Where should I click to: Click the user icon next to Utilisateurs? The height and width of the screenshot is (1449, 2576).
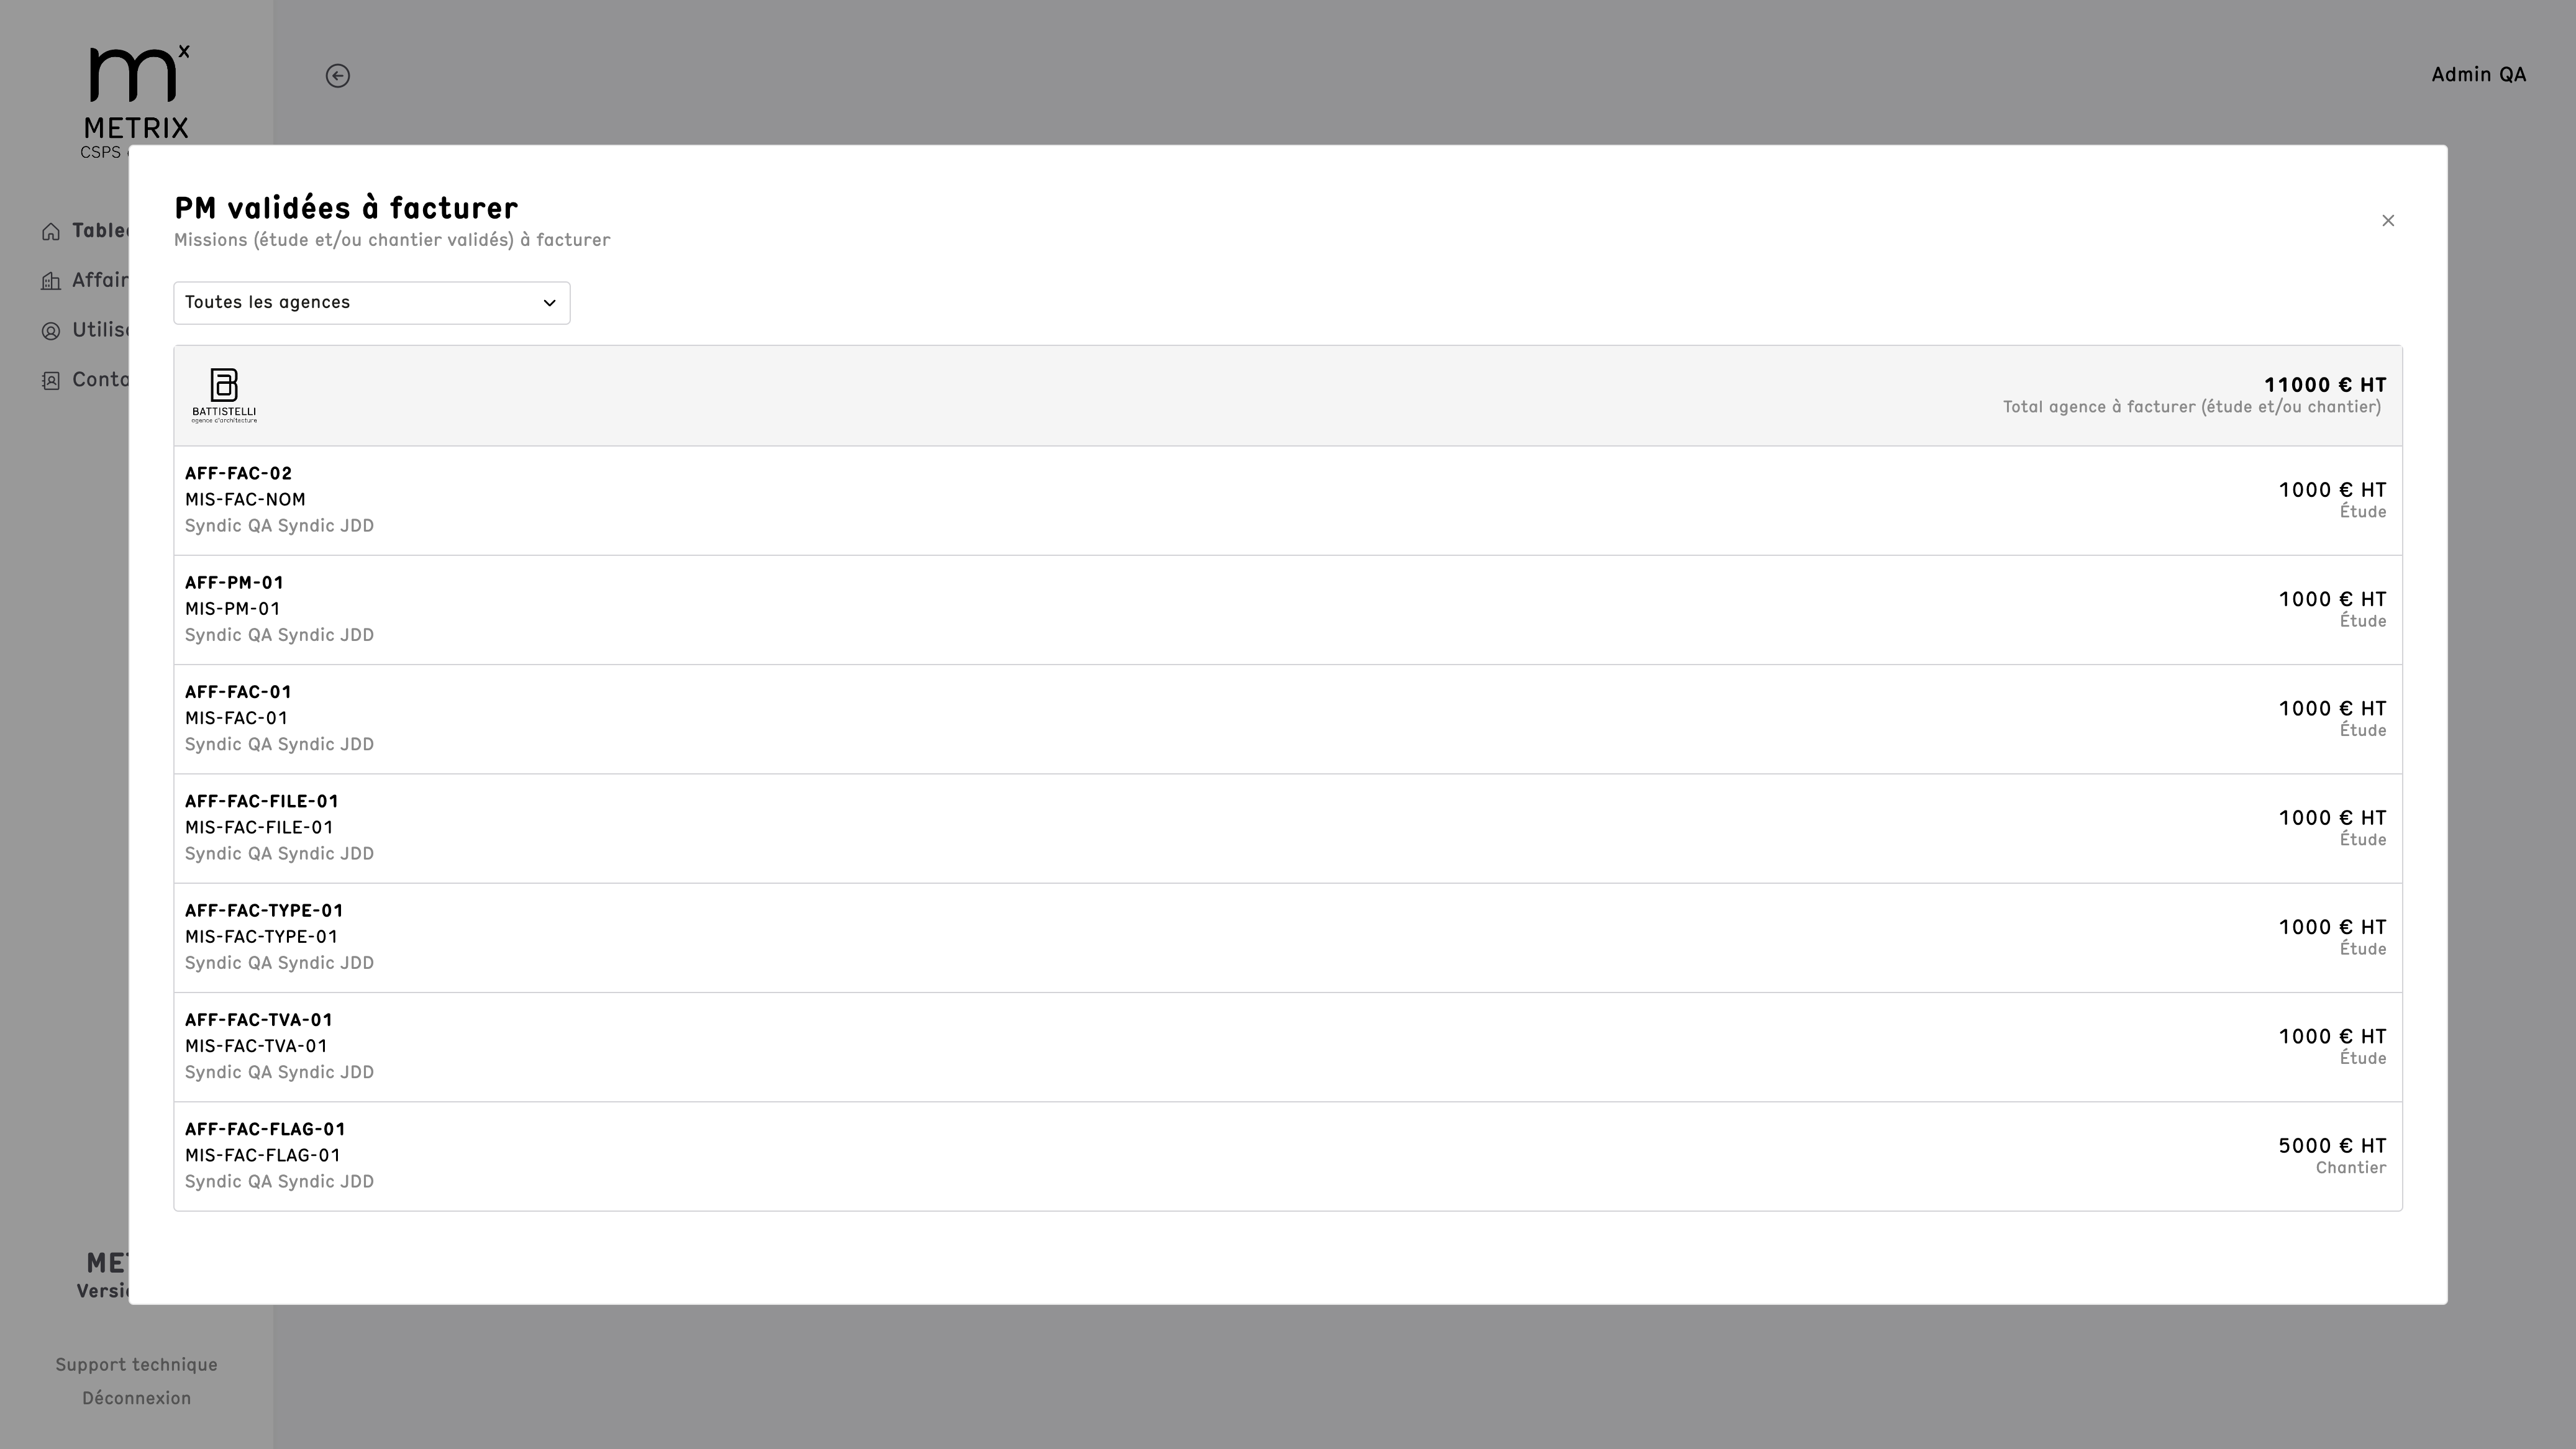[51, 331]
